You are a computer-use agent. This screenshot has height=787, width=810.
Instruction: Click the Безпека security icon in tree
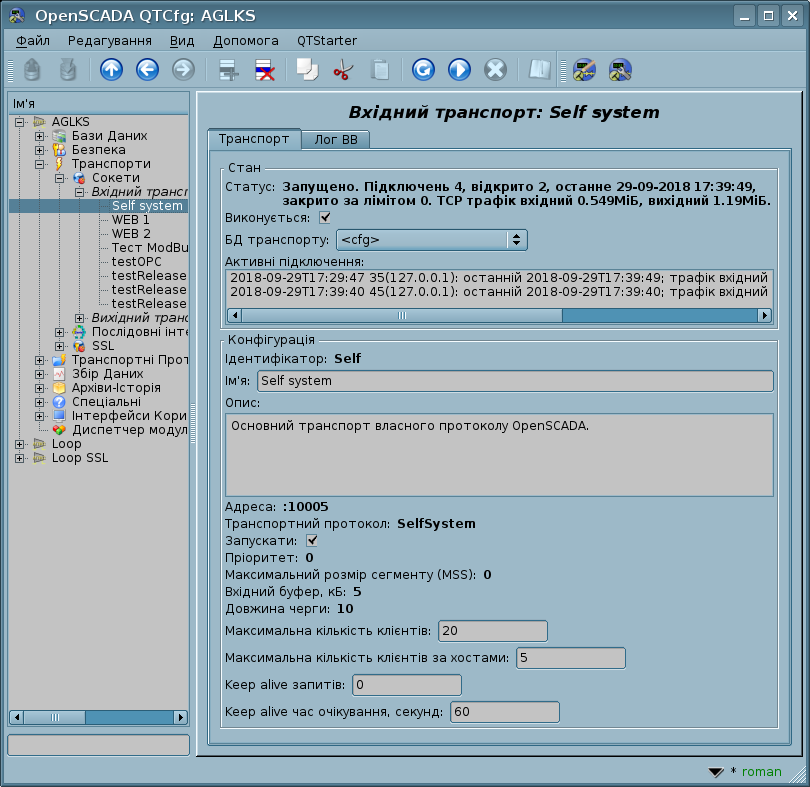[x=59, y=150]
